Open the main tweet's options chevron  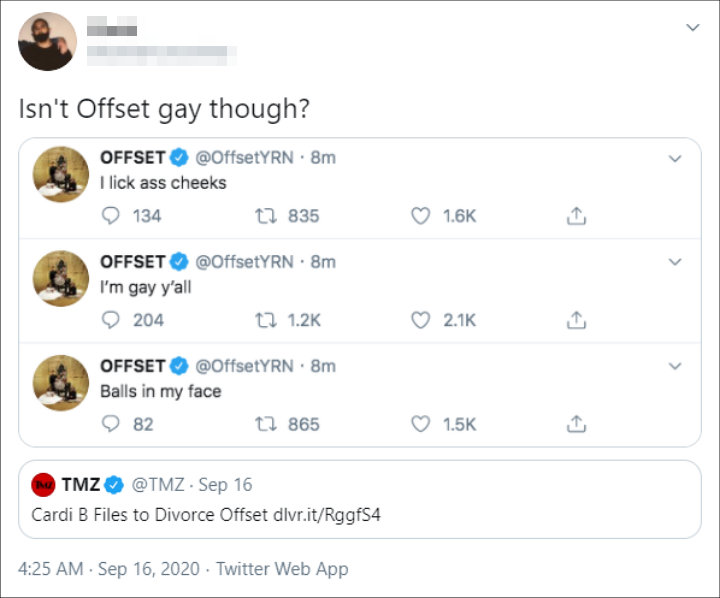click(692, 28)
